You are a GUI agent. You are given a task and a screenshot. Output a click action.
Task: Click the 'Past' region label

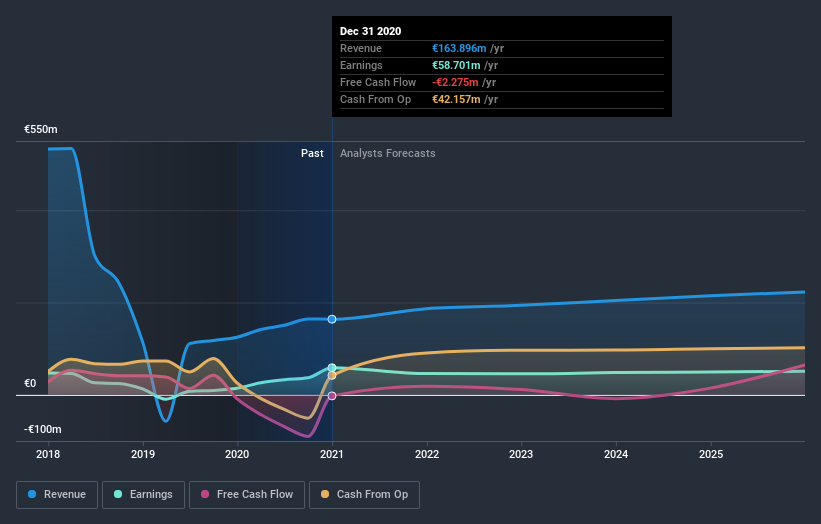312,153
